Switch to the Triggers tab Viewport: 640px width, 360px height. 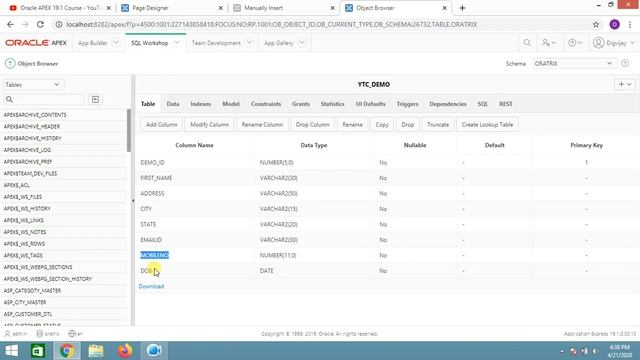(407, 104)
